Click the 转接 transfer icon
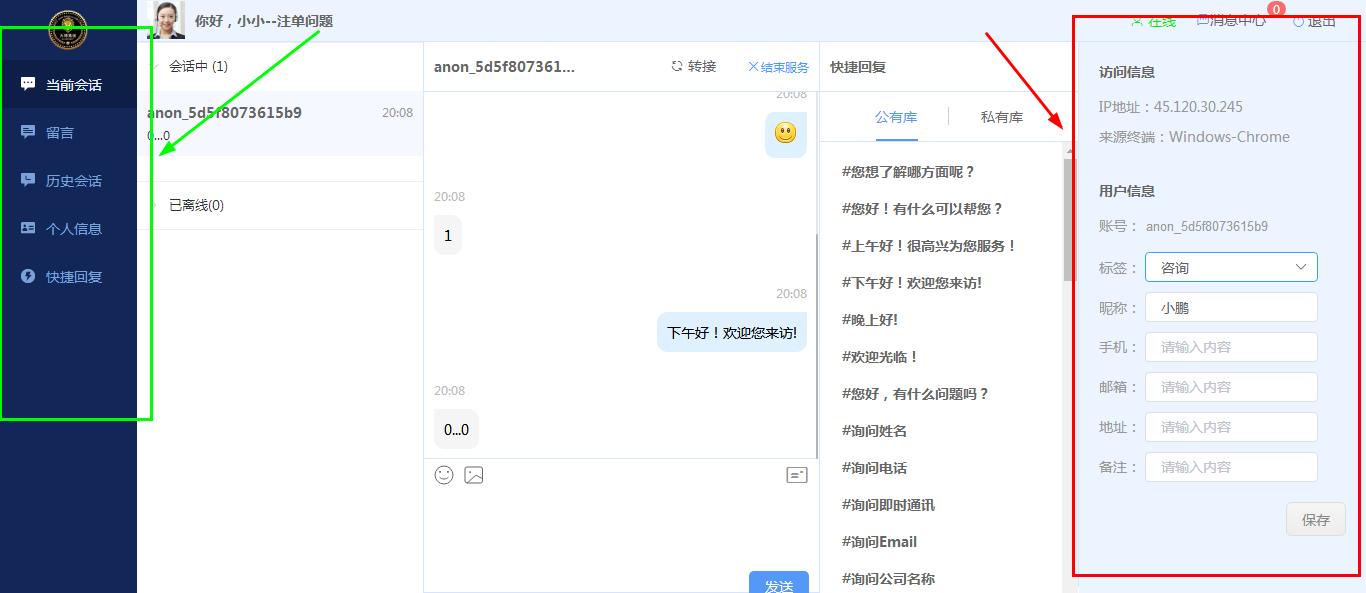Image resolution: width=1366 pixels, height=593 pixels. tap(677, 66)
